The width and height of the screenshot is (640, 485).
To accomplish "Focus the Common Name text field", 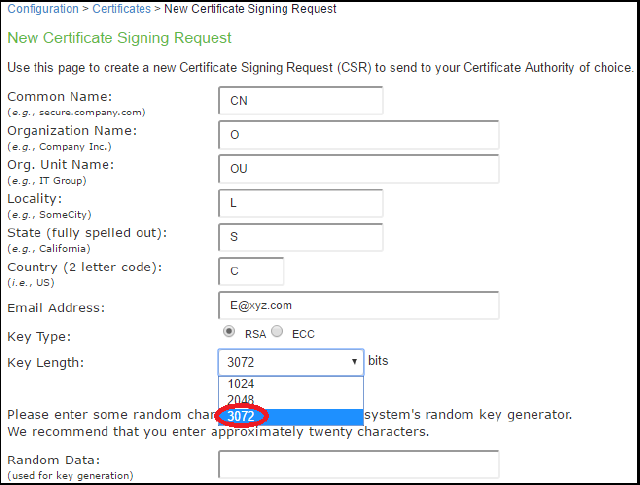I will coord(300,101).
